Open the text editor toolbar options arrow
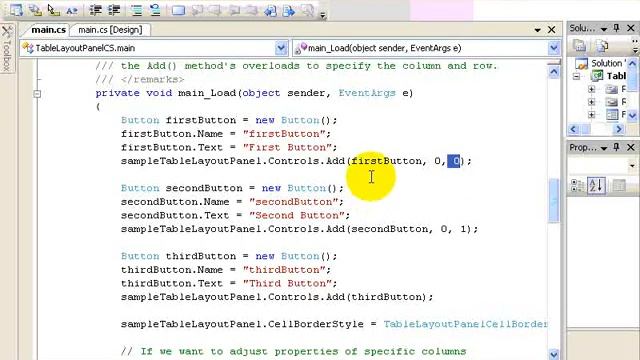Screen dimensions: 640x360 pyautogui.click(x=323, y=15)
